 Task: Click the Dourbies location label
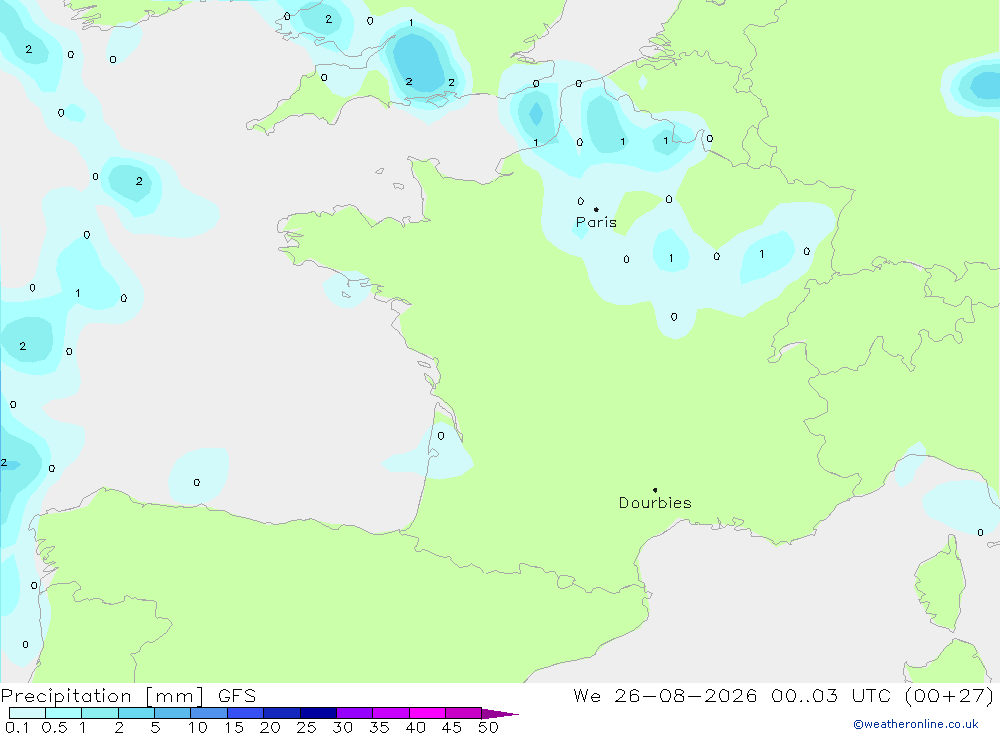[x=655, y=503]
